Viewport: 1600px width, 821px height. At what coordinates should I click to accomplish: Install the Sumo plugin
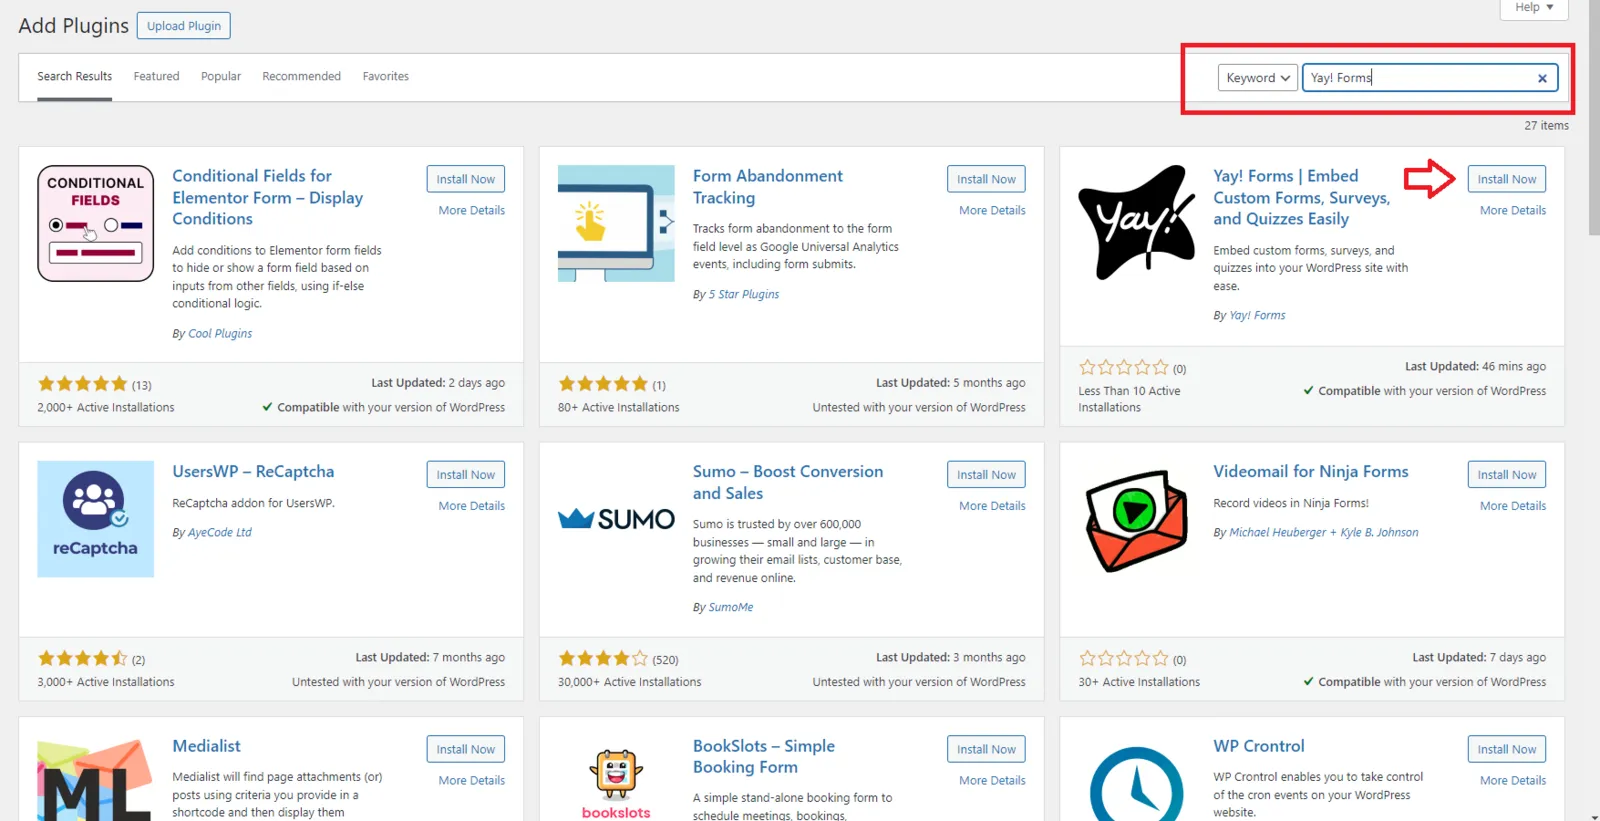click(x=986, y=475)
